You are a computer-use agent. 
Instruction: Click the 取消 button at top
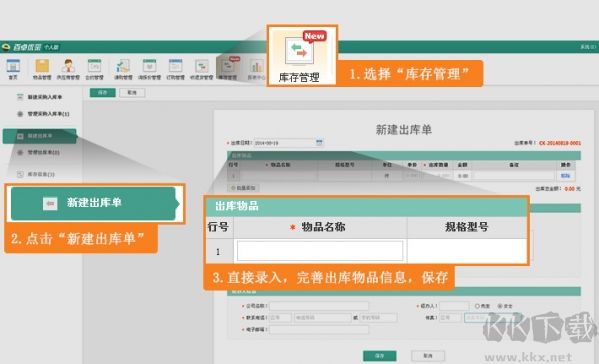pyautogui.click(x=132, y=92)
